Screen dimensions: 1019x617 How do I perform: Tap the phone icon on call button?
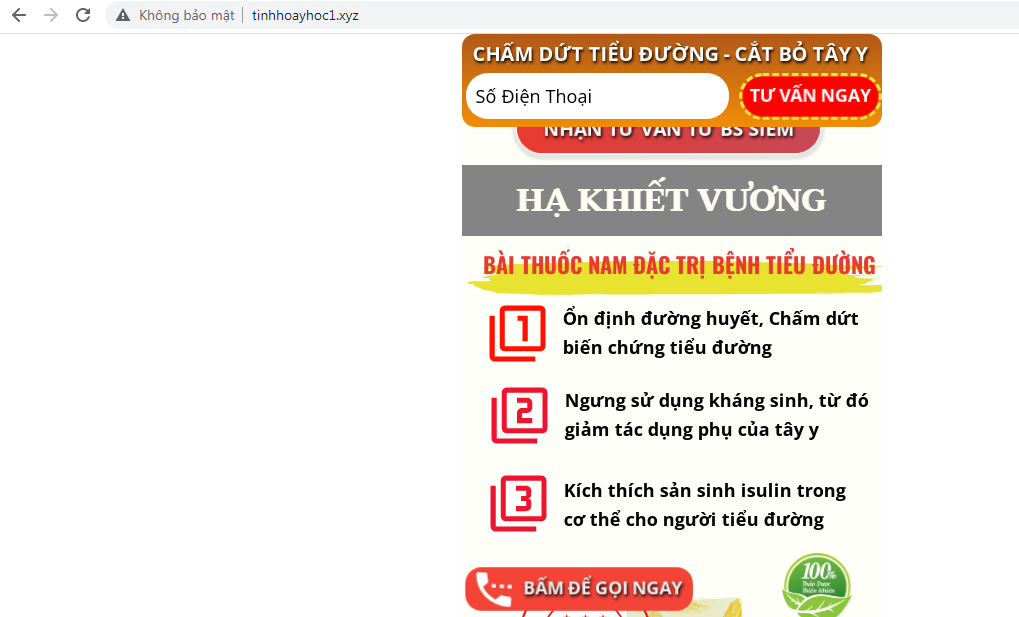point(493,589)
